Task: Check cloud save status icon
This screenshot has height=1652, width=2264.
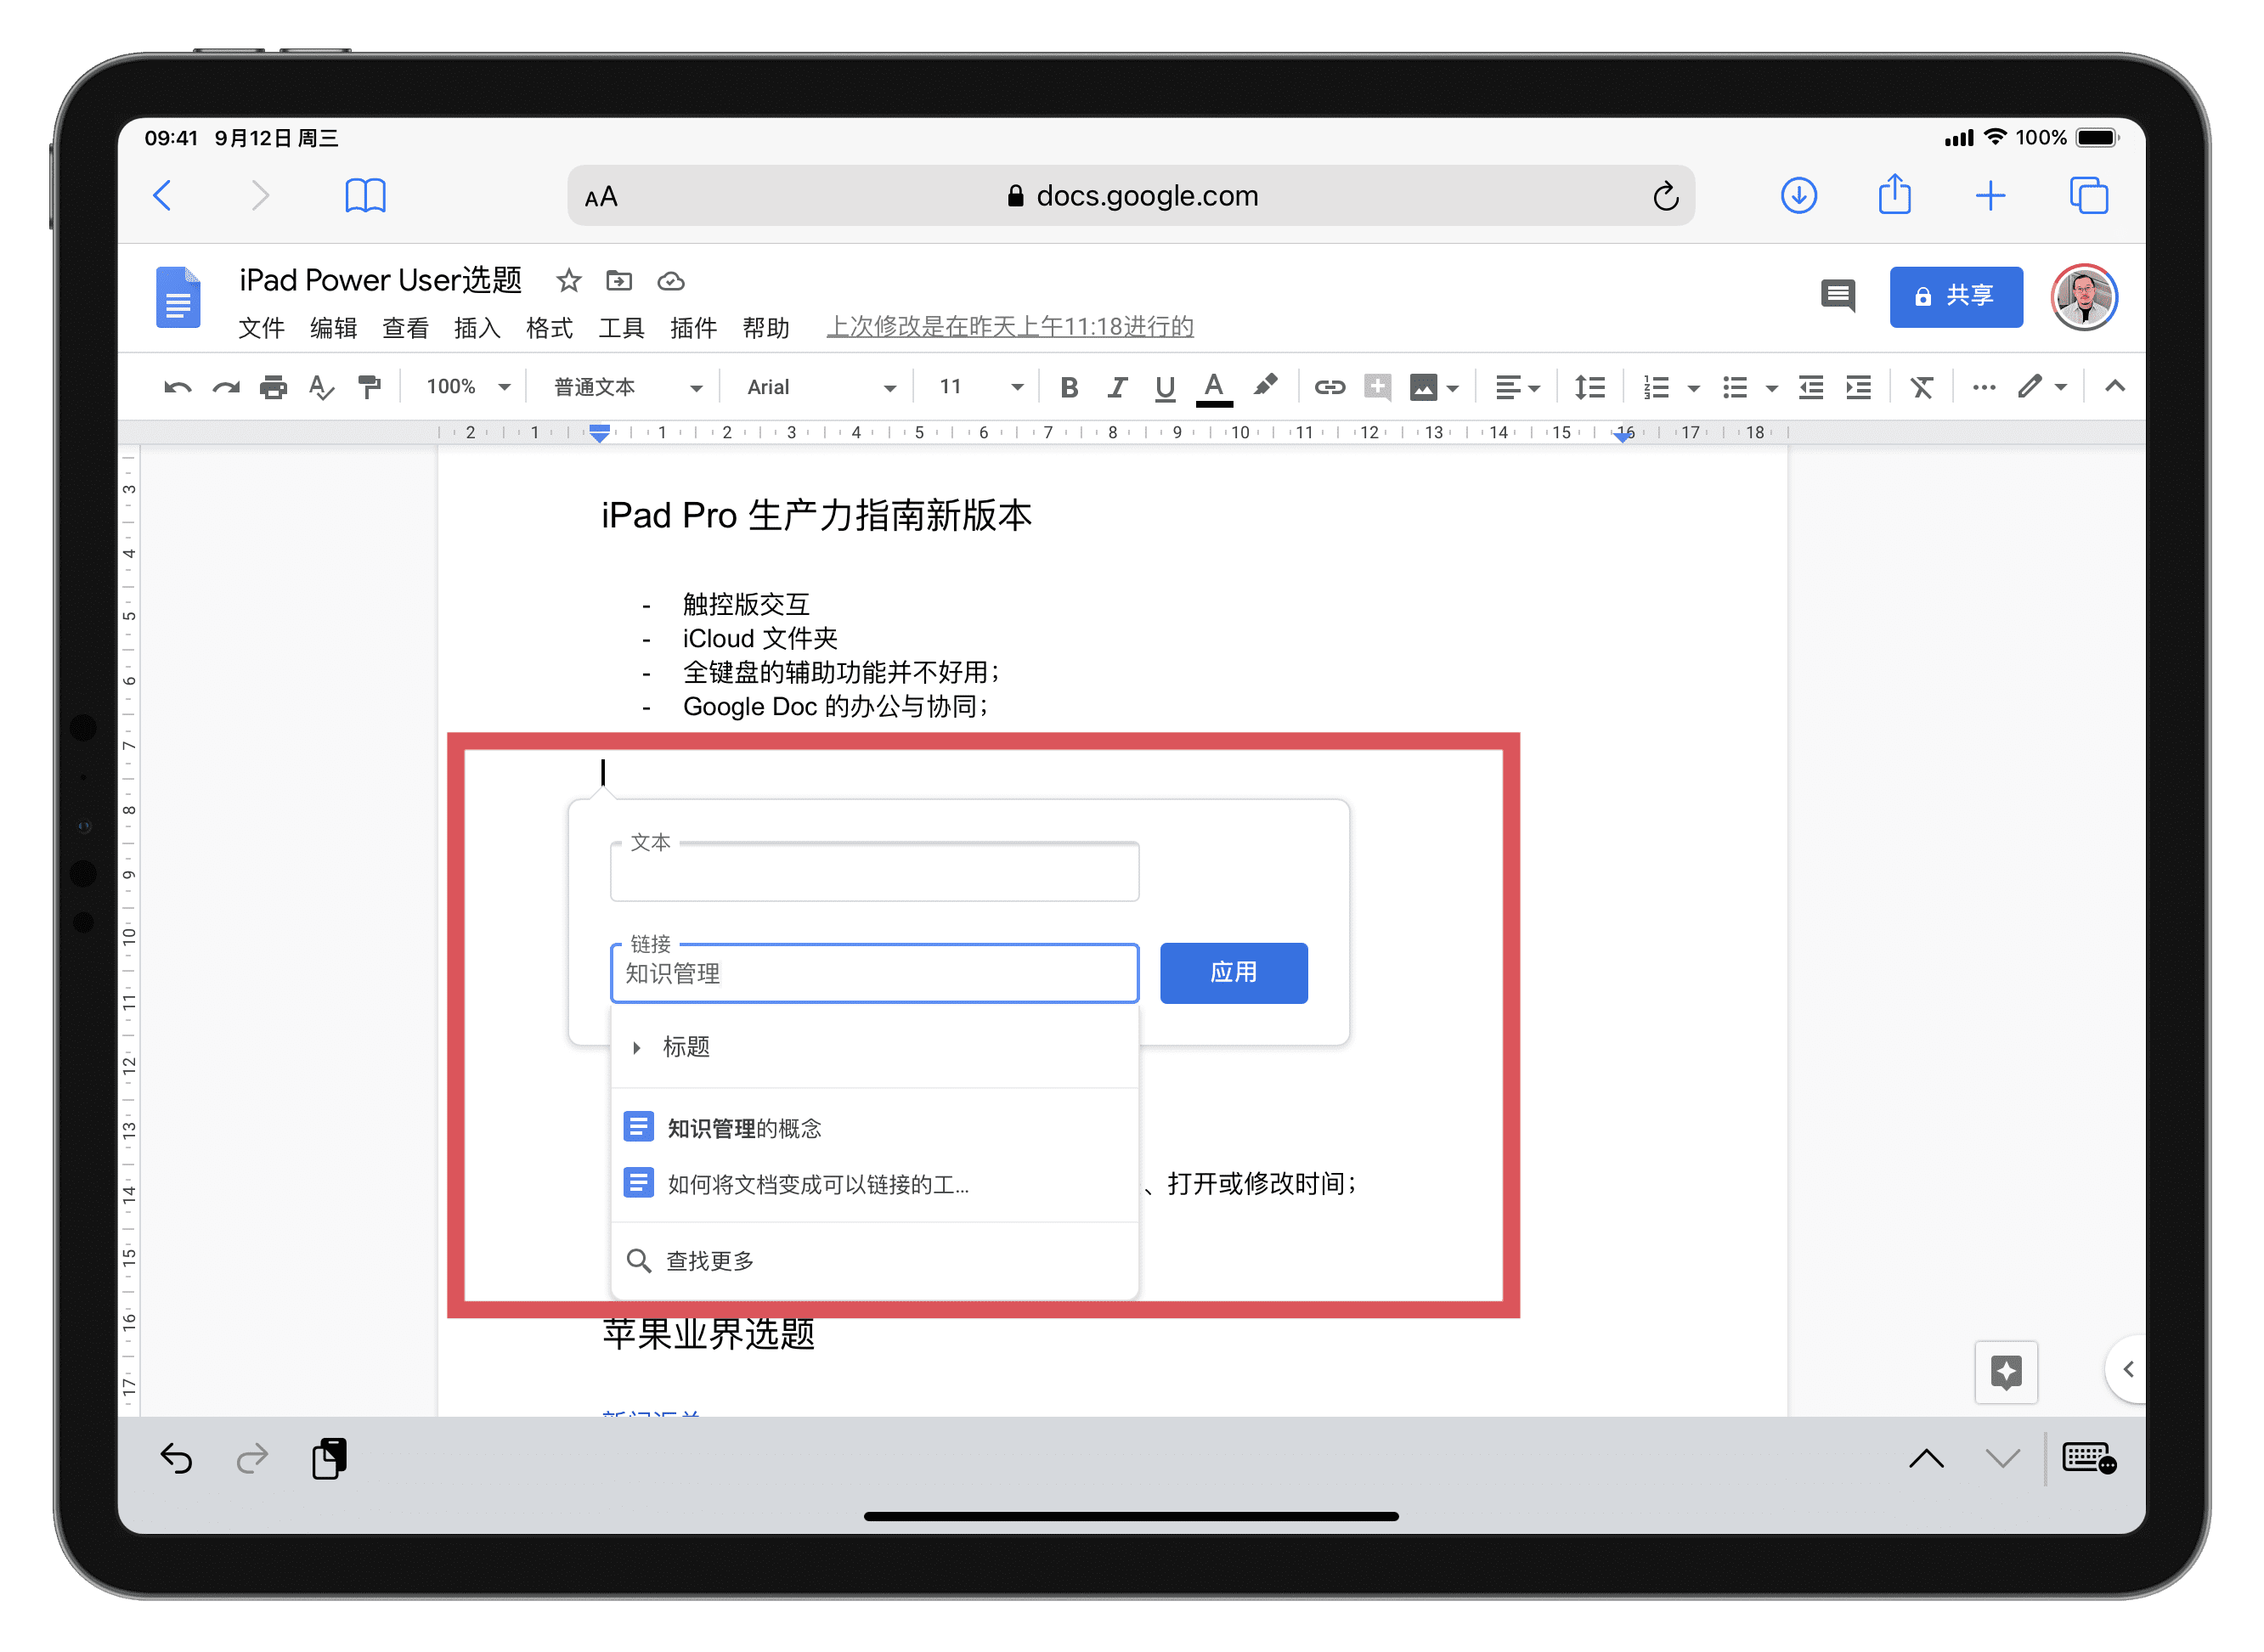Action: click(x=670, y=281)
